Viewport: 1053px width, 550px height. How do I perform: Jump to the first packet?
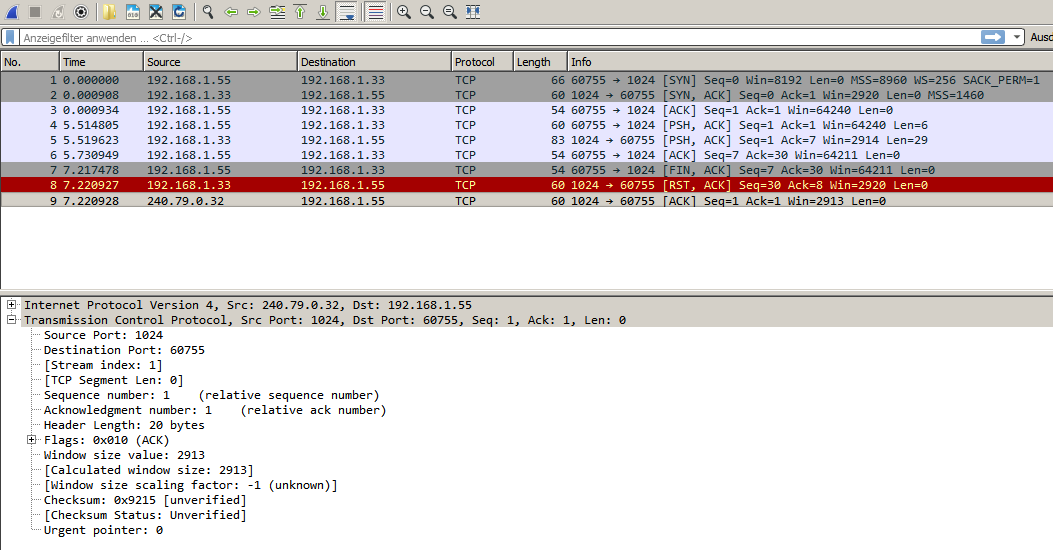pos(300,12)
